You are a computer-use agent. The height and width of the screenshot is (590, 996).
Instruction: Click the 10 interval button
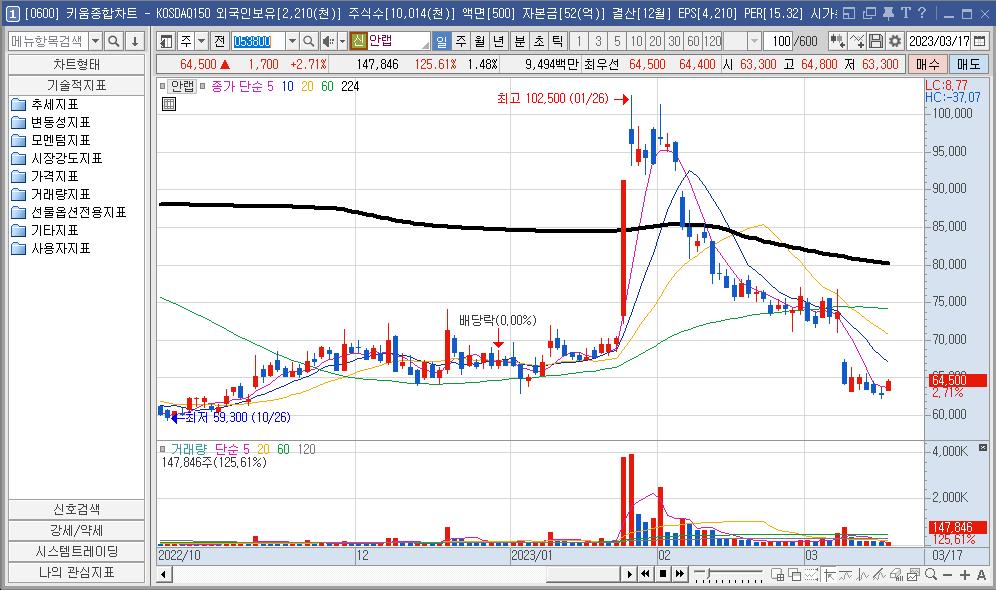click(x=636, y=41)
